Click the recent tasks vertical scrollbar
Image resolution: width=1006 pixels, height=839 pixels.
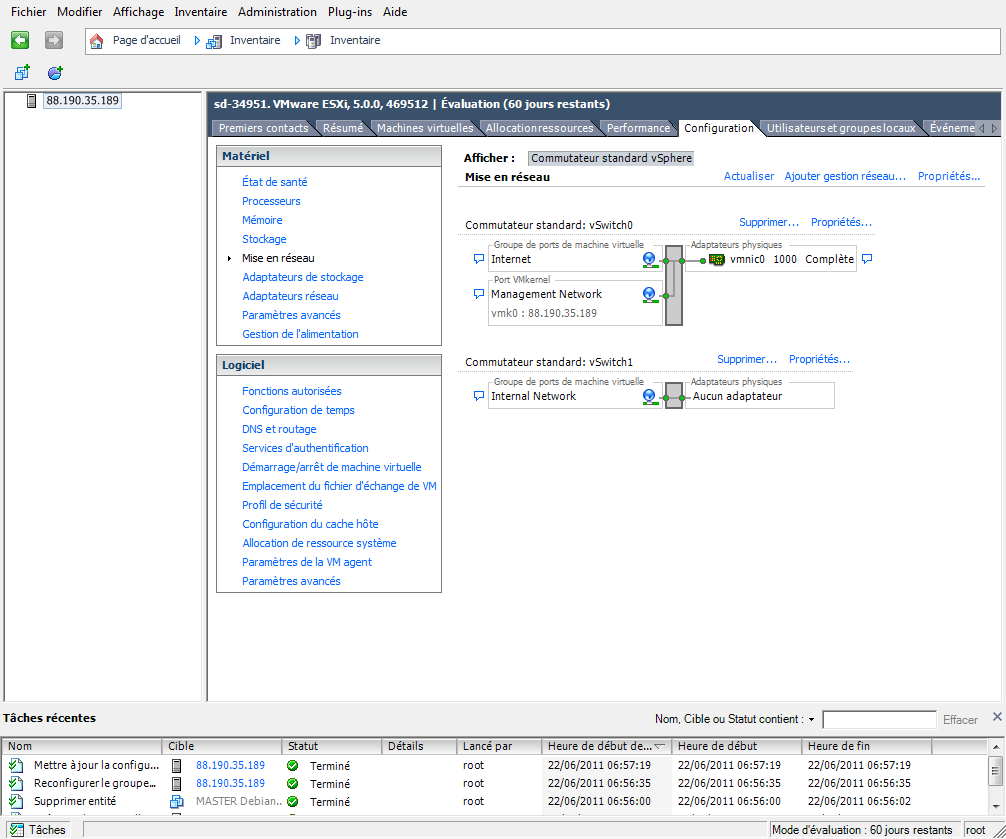click(995, 777)
